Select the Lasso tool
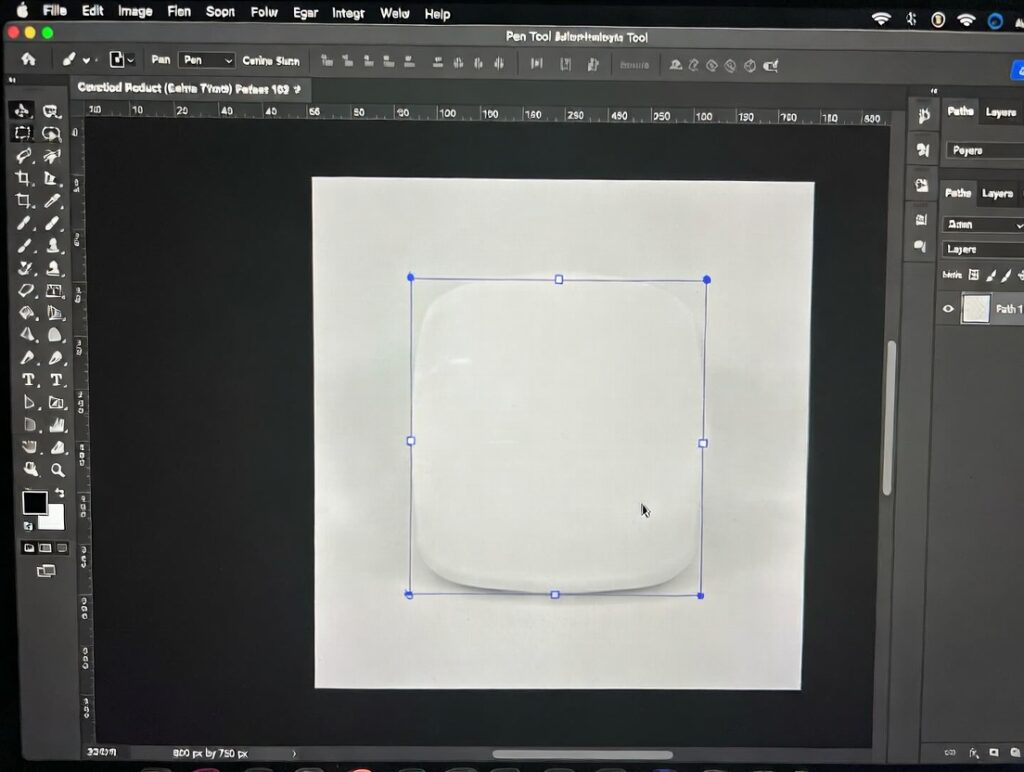Screen dimensions: 1024x772 coord(52,133)
